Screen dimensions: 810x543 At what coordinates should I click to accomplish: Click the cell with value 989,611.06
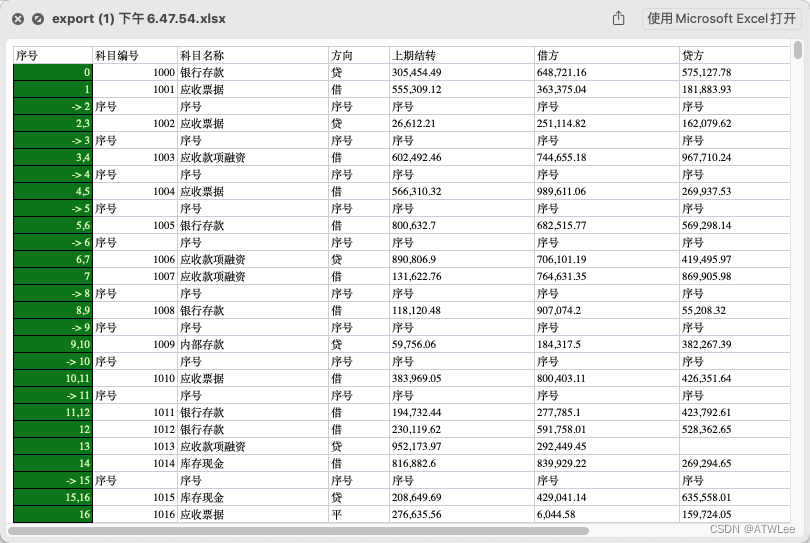tap(606, 192)
